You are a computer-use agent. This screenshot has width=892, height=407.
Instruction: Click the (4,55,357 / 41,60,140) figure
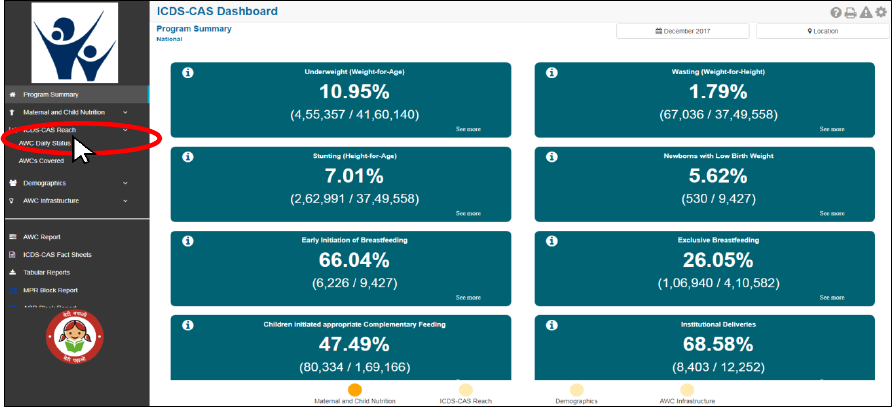[354, 115]
